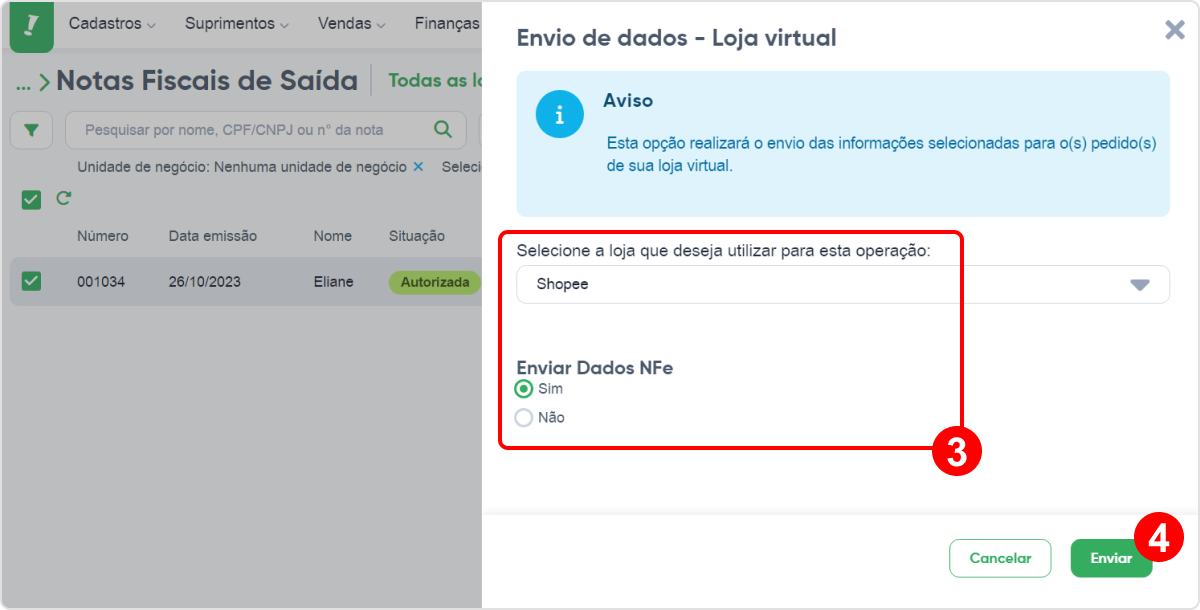Open the filter funnel icon
Screen dimensions: 1200x610
(x=32, y=130)
